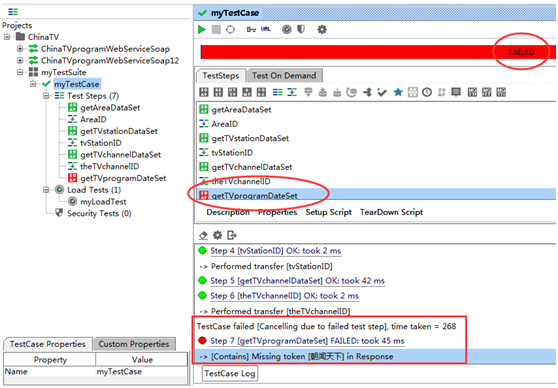Image resolution: width=558 pixels, height=388 pixels.
Task: Switch to the TestSteps tab
Action: 221,75
